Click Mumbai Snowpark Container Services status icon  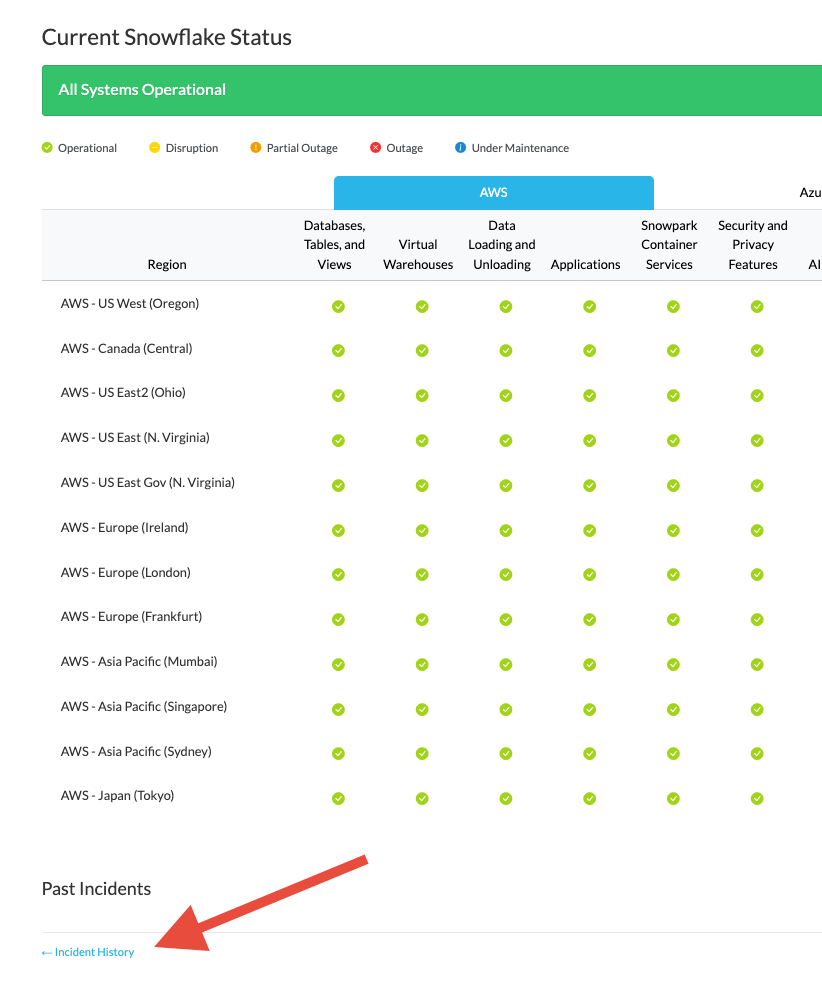coord(673,665)
